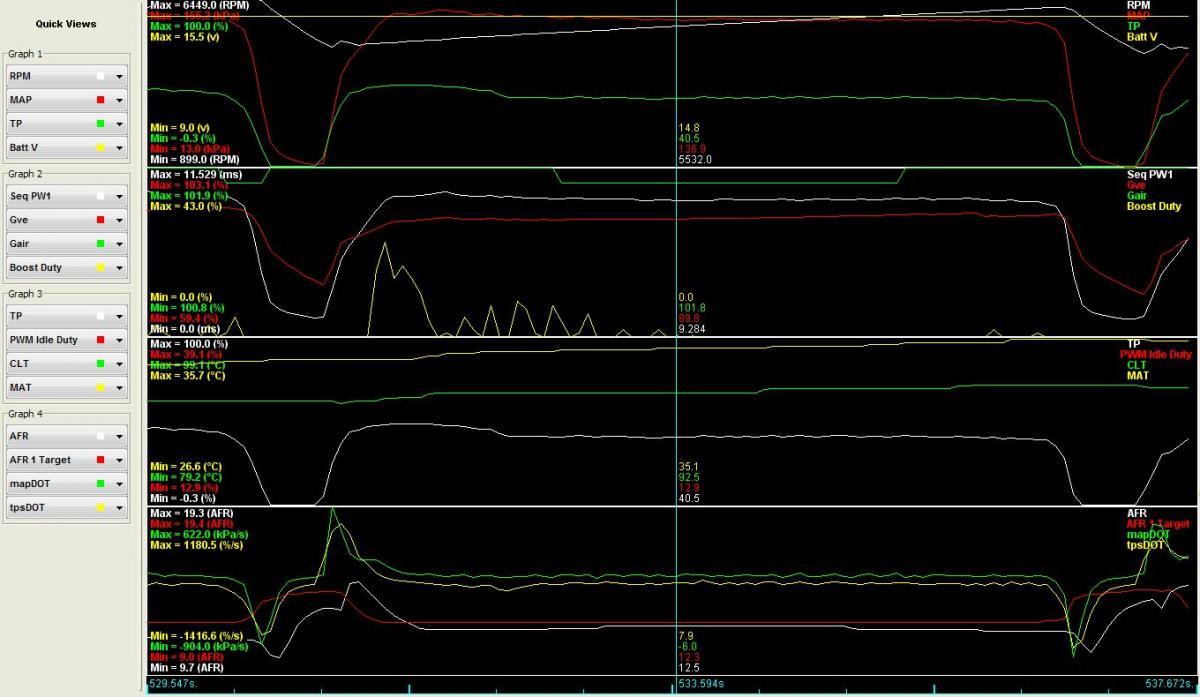The width and height of the screenshot is (1200, 697).
Task: Click the 'Max = 11.529 (ms)' readout
Action: tap(195, 175)
